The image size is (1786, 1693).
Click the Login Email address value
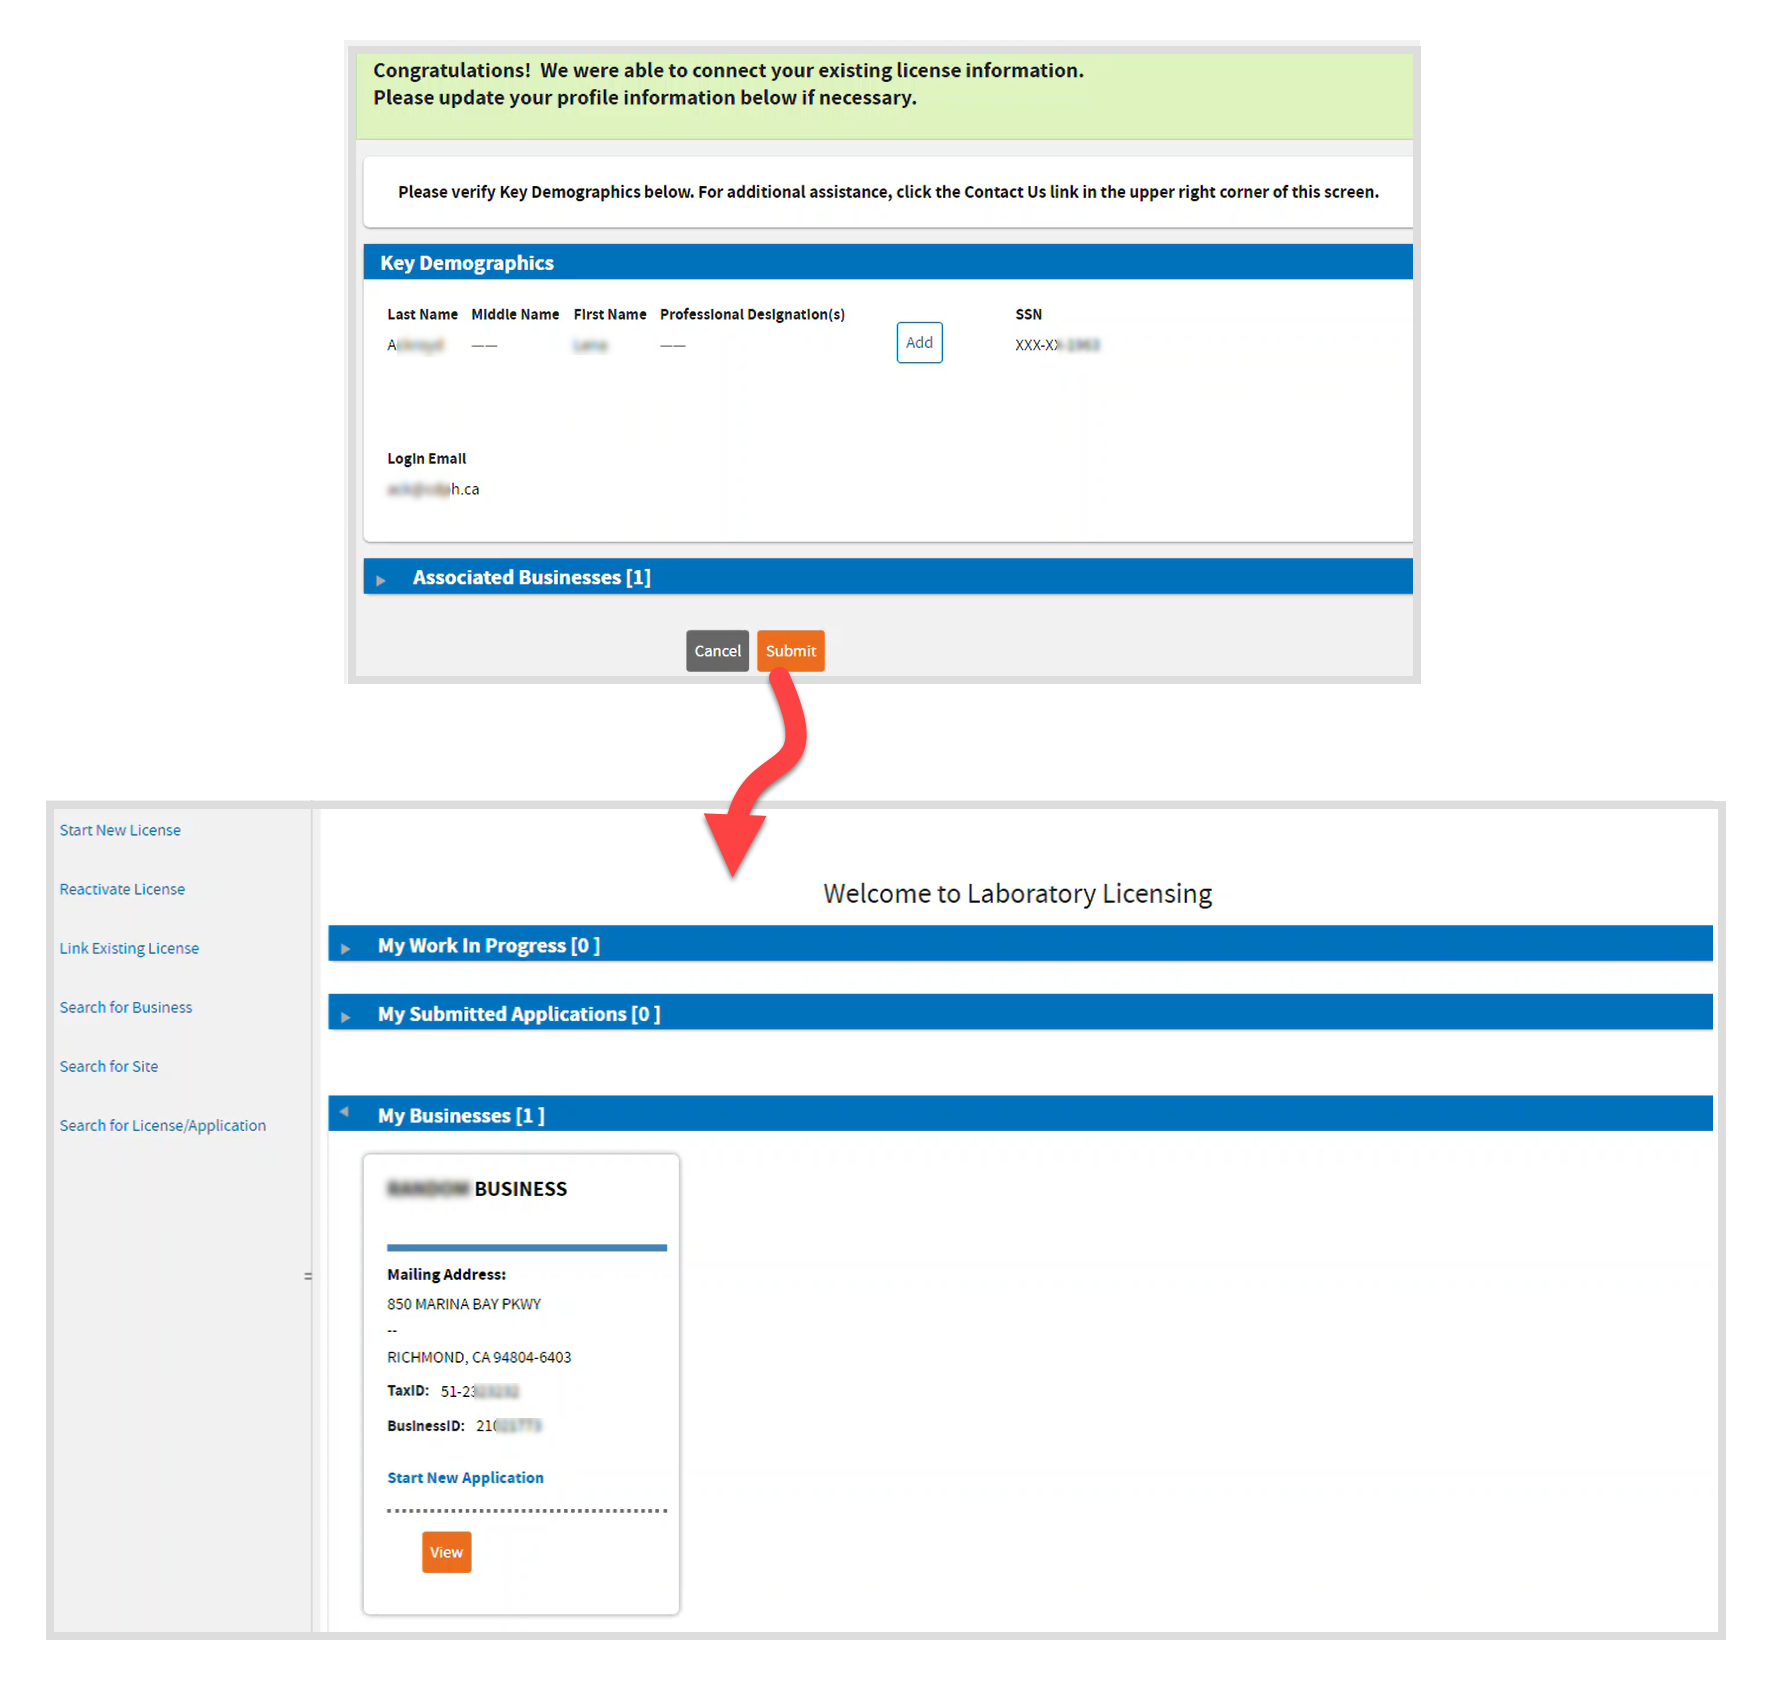pyautogui.click(x=433, y=489)
